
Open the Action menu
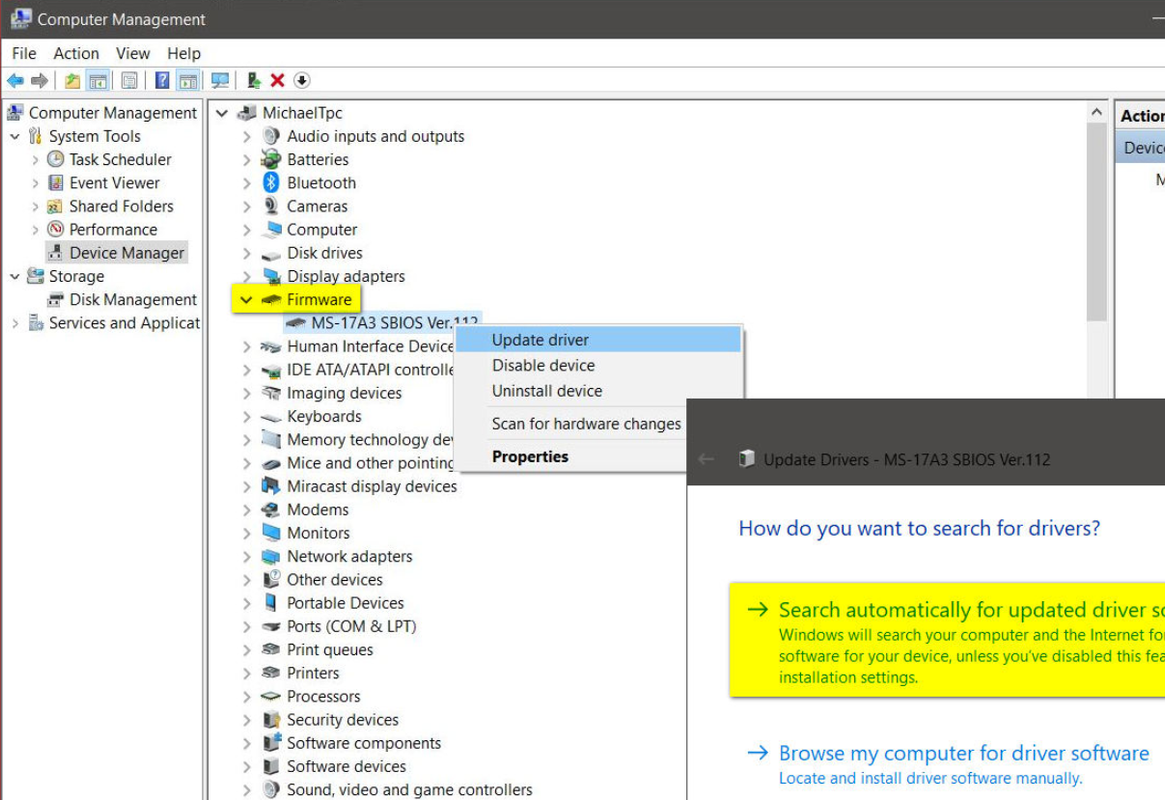(x=76, y=53)
